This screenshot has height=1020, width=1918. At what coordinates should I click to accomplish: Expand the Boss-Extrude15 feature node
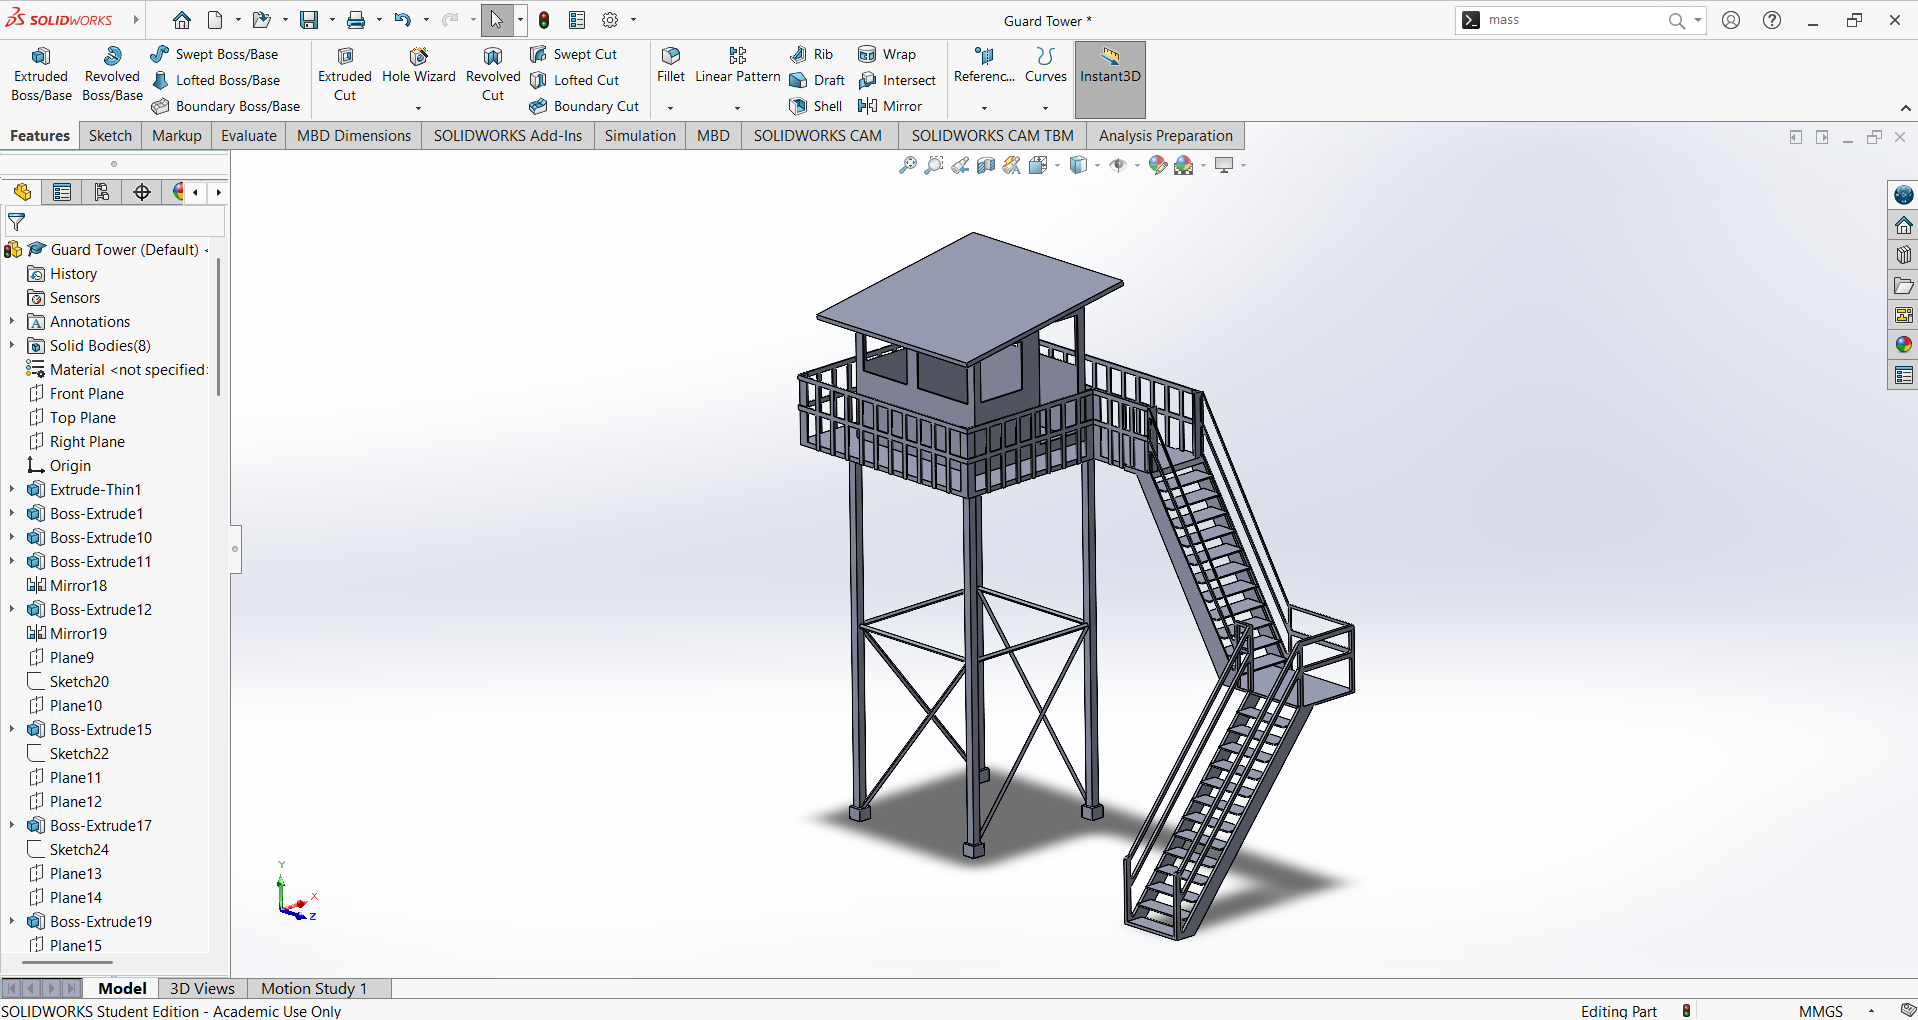coord(12,730)
